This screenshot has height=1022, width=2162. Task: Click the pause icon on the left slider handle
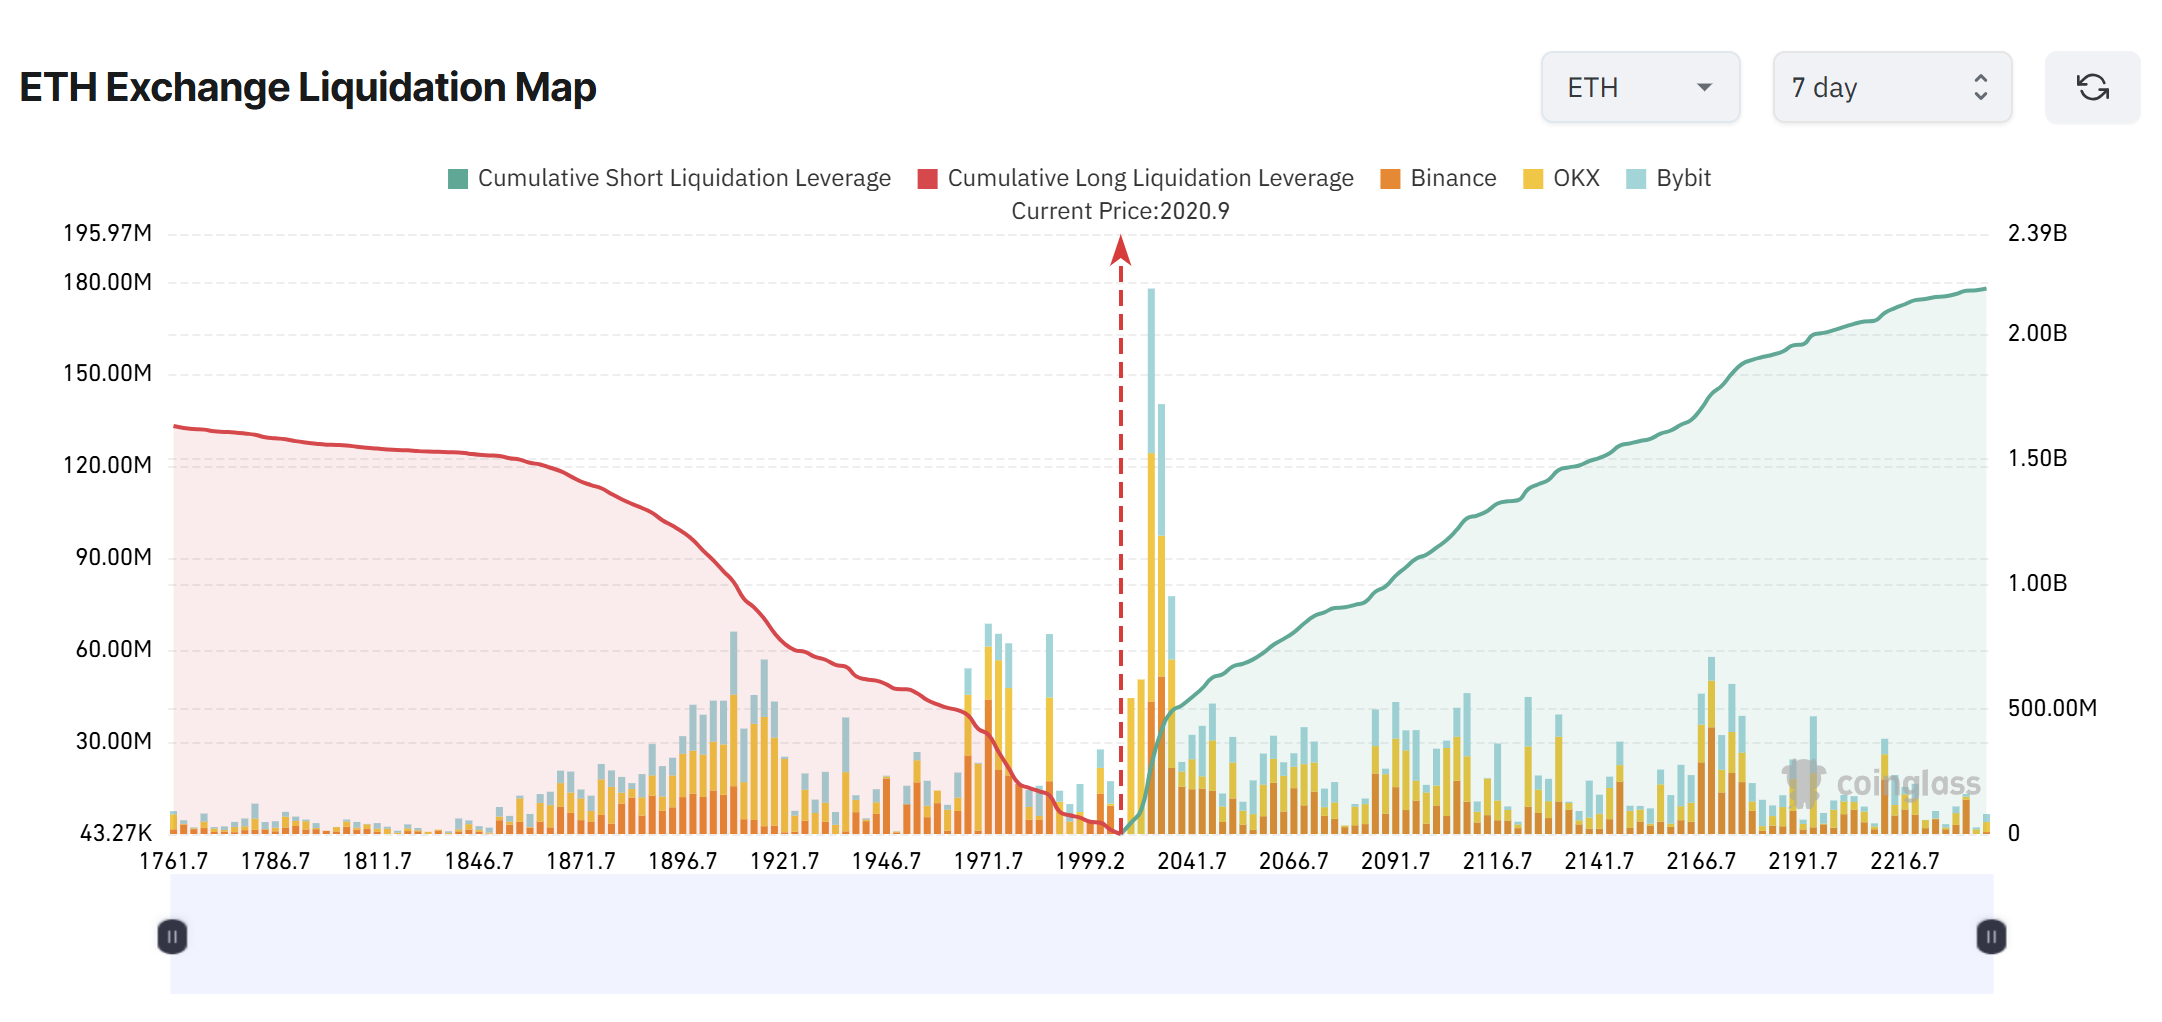[x=172, y=935]
